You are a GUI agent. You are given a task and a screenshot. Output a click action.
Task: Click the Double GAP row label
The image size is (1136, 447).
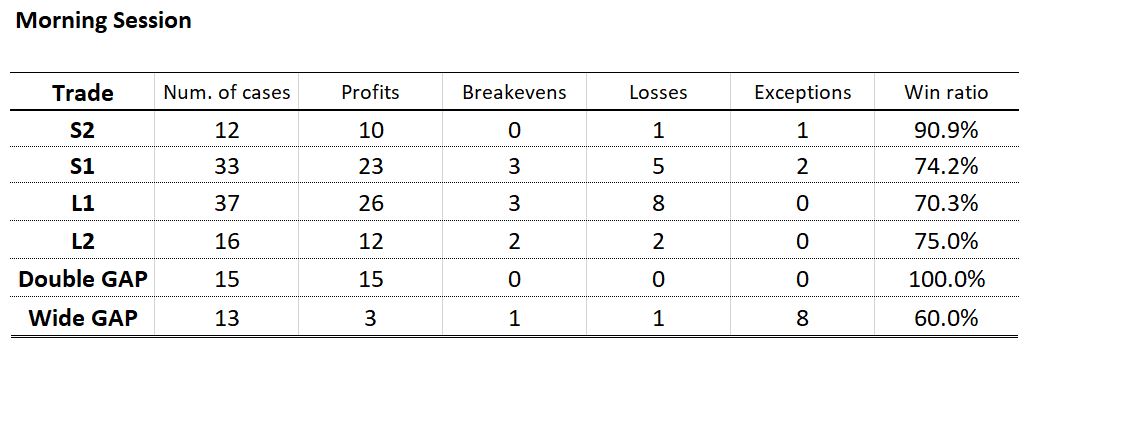83,279
